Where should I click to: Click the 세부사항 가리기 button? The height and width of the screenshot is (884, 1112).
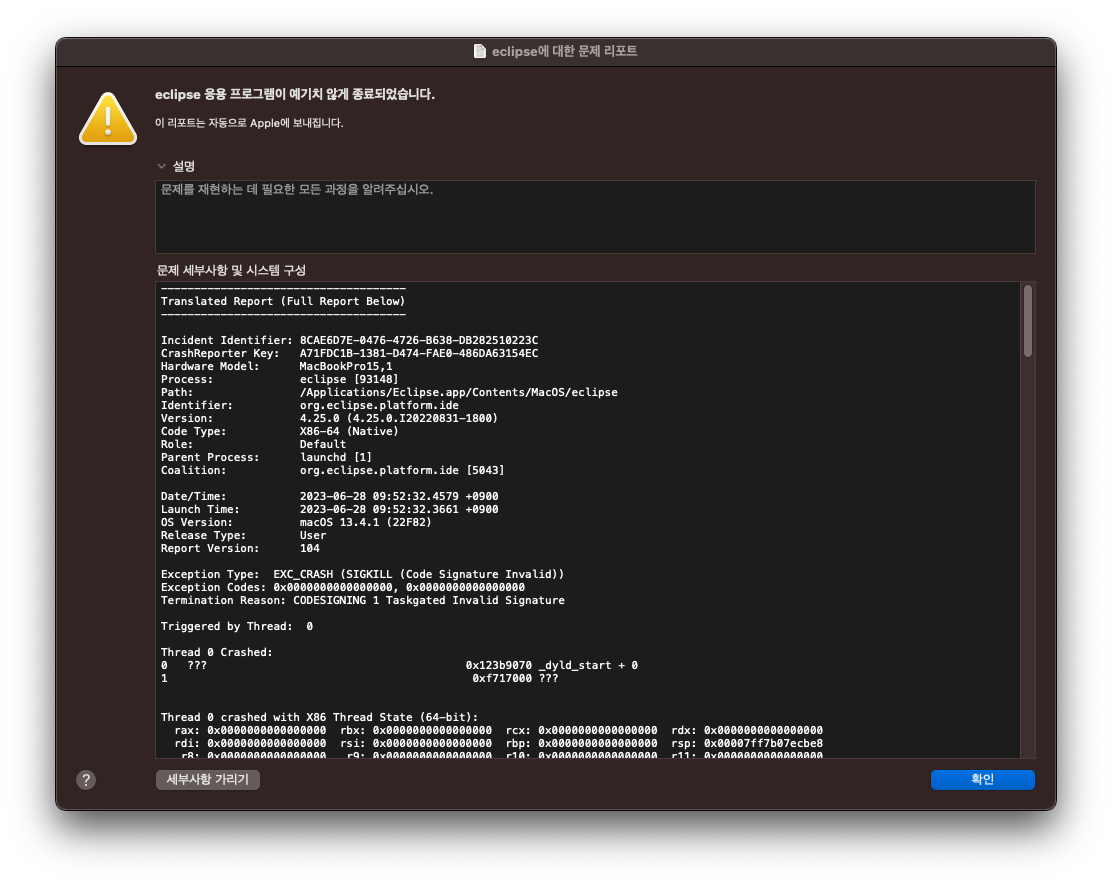(208, 780)
